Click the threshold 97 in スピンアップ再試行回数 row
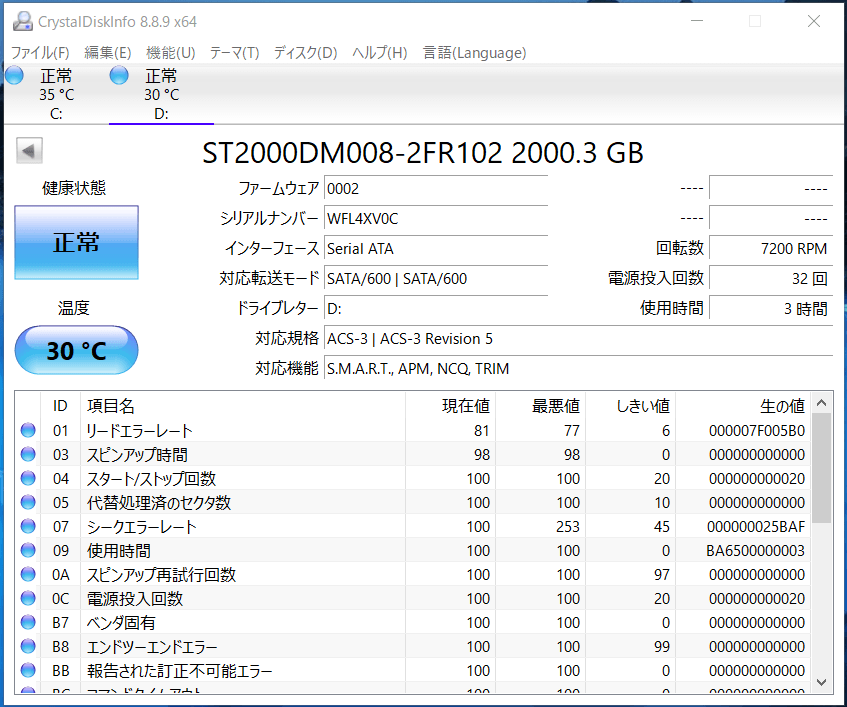 tap(662, 575)
